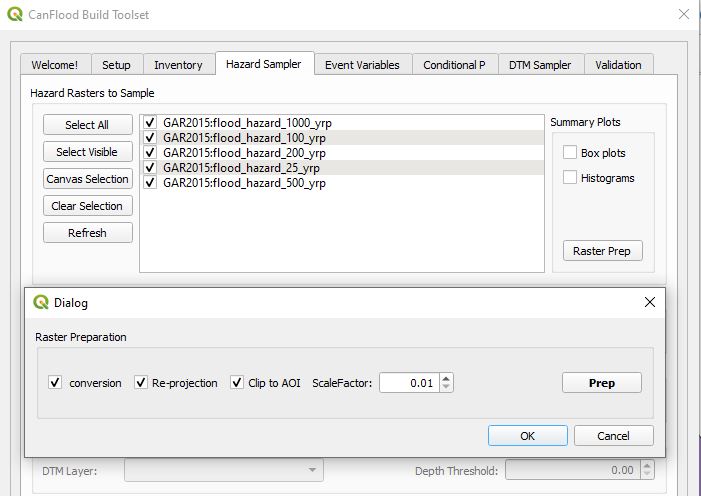Click the QGIS logo in the Dialog title bar
Image resolution: width=701 pixels, height=496 pixels.
coord(41,302)
